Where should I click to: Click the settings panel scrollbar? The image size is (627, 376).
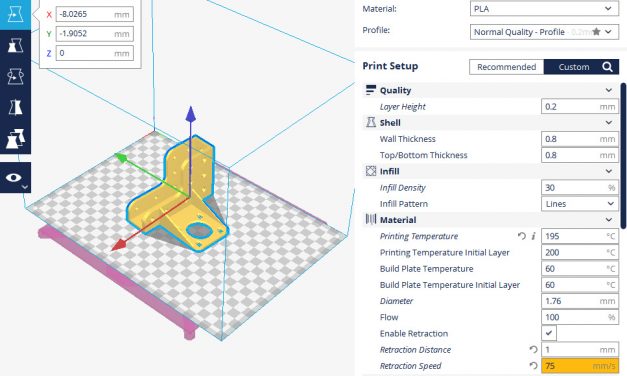point(623,156)
